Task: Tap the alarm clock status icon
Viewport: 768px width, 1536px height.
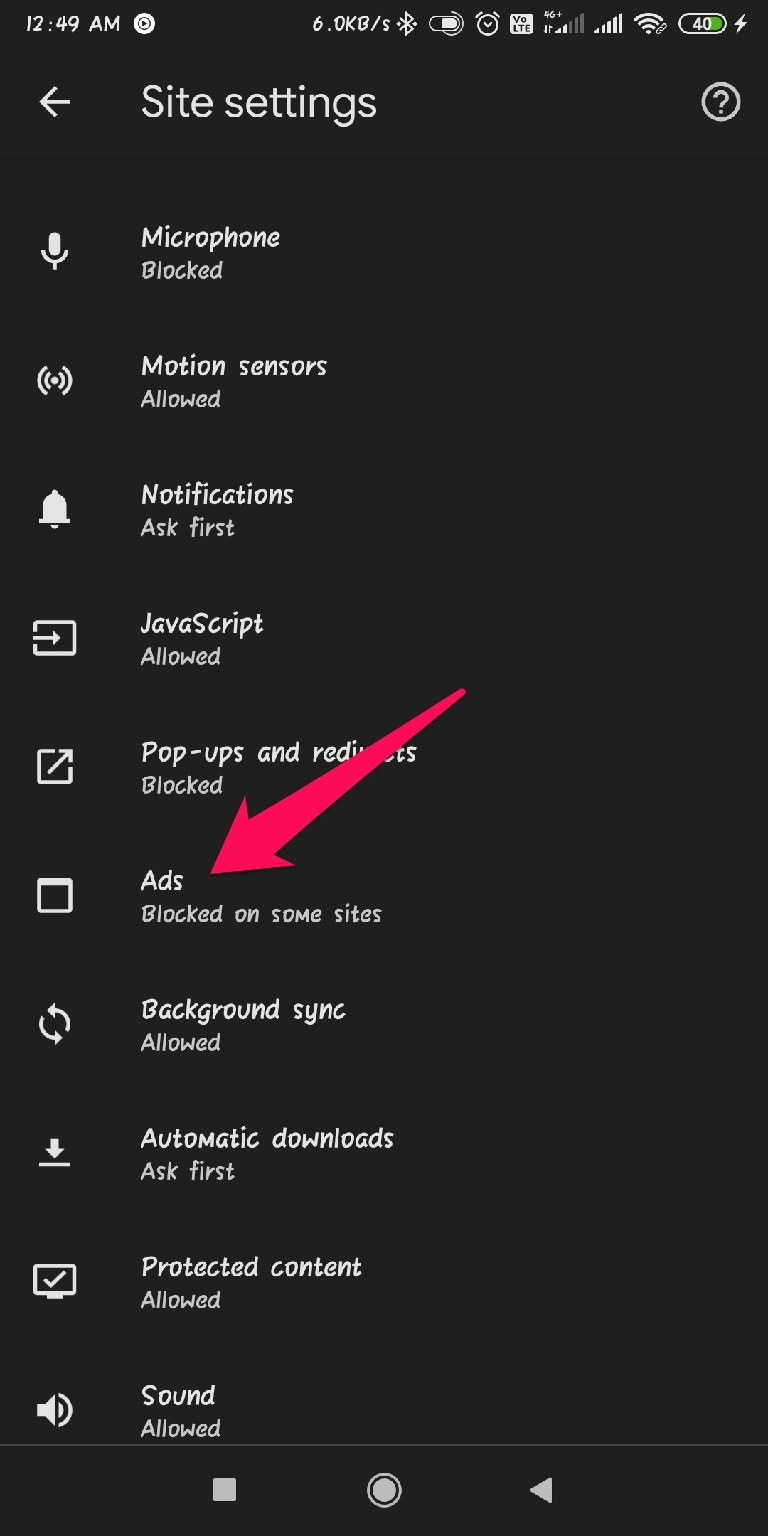Action: point(487,24)
